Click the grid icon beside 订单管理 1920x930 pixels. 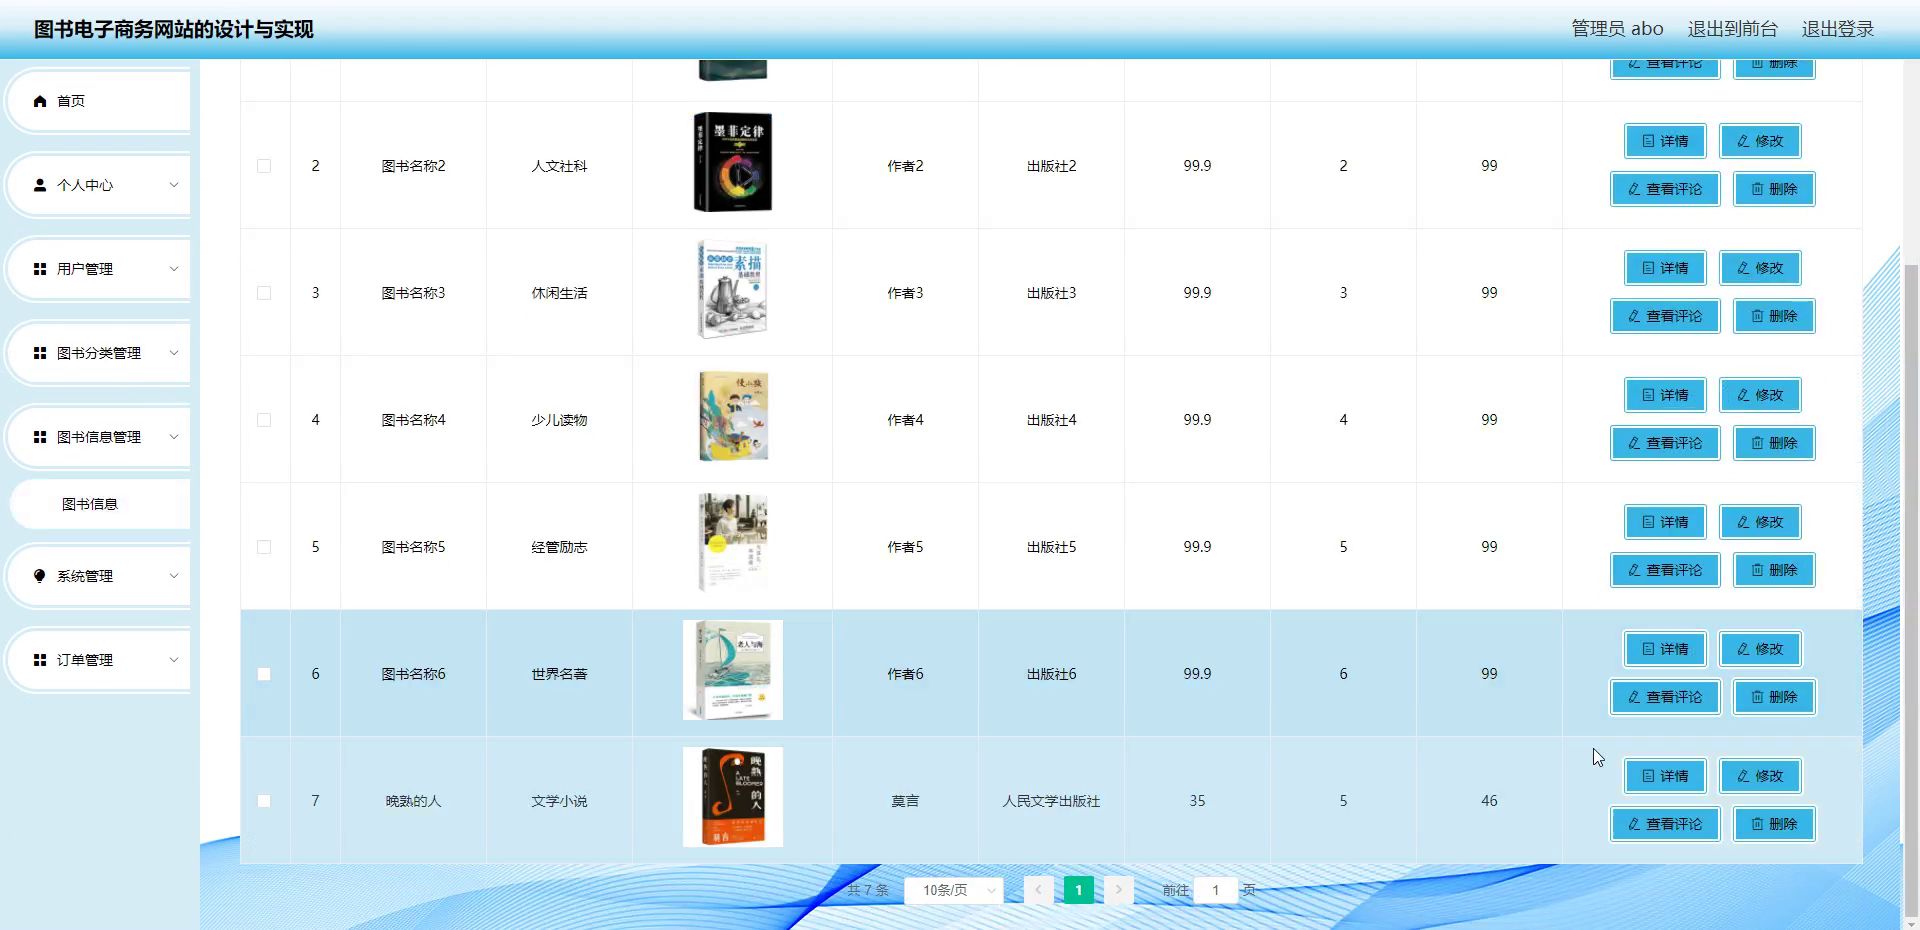click(40, 660)
